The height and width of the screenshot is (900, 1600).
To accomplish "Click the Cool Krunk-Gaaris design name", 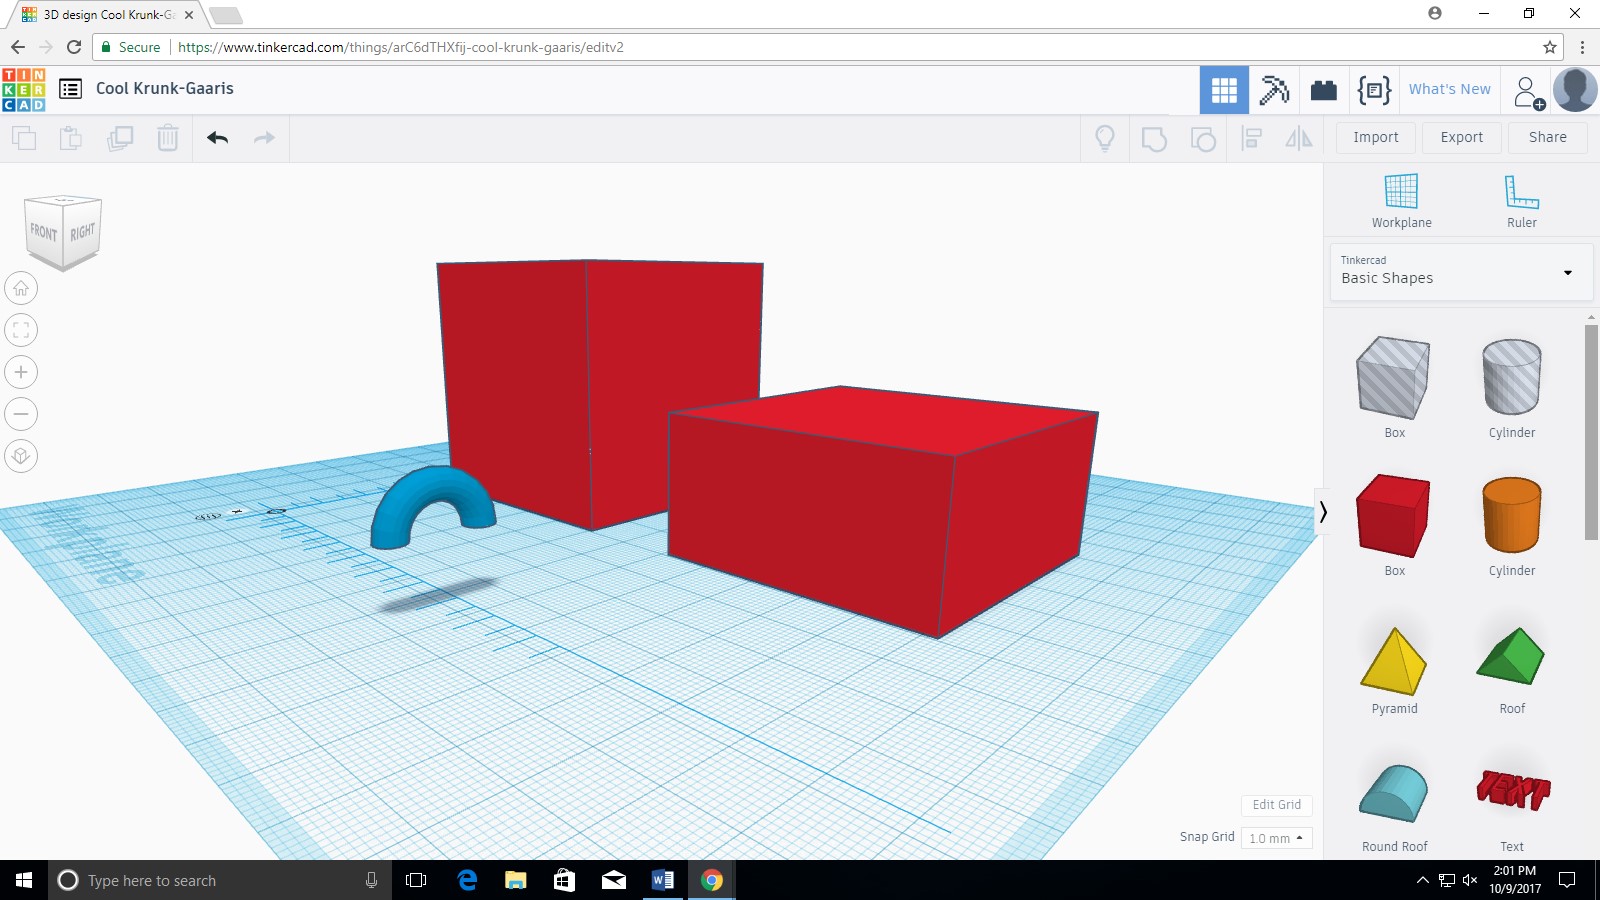I will click(x=165, y=88).
